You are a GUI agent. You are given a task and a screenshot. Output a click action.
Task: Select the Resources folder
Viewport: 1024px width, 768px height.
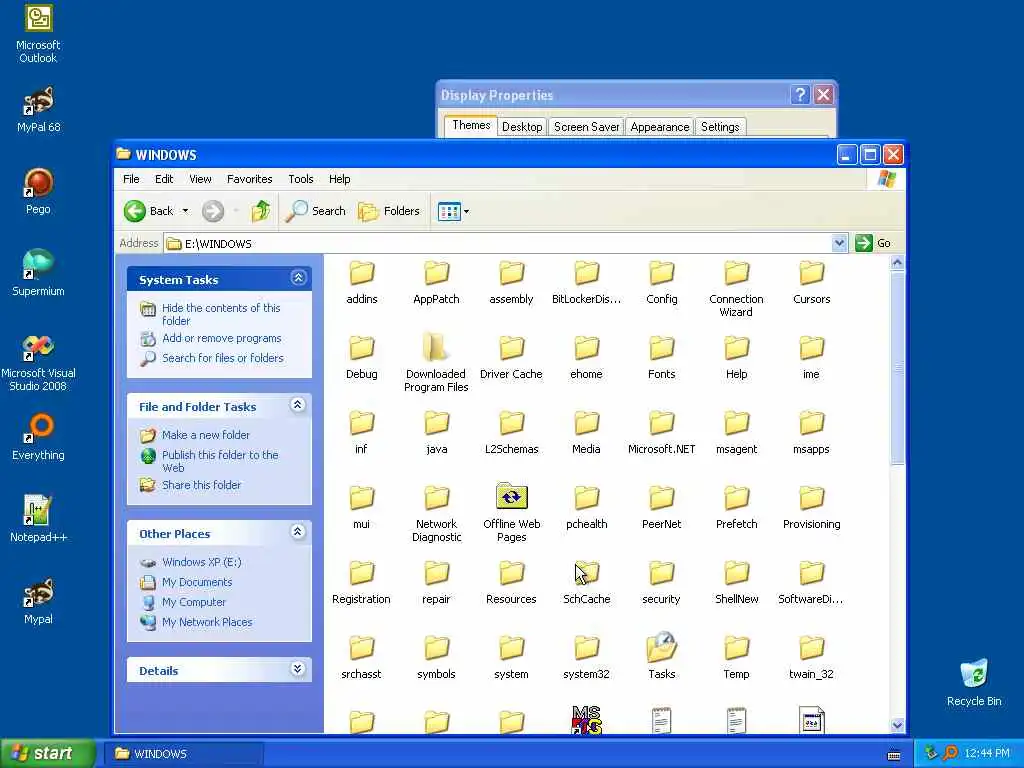(511, 584)
